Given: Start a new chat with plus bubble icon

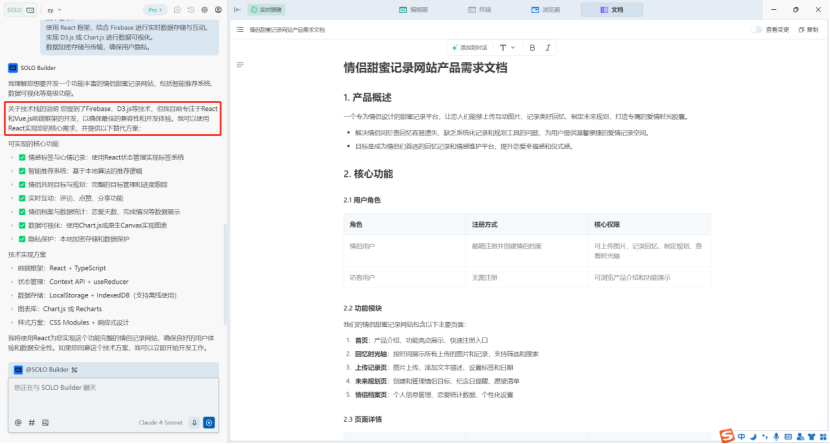Looking at the screenshot, I should pyautogui.click(x=177, y=10).
